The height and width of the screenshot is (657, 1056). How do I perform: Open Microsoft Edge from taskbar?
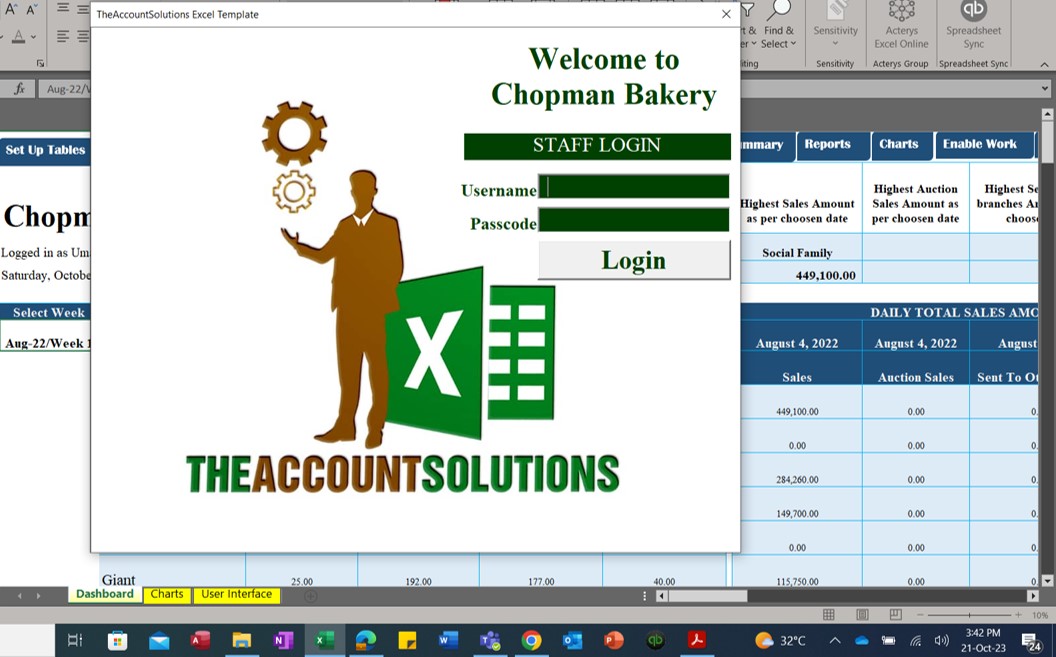[x=366, y=640]
